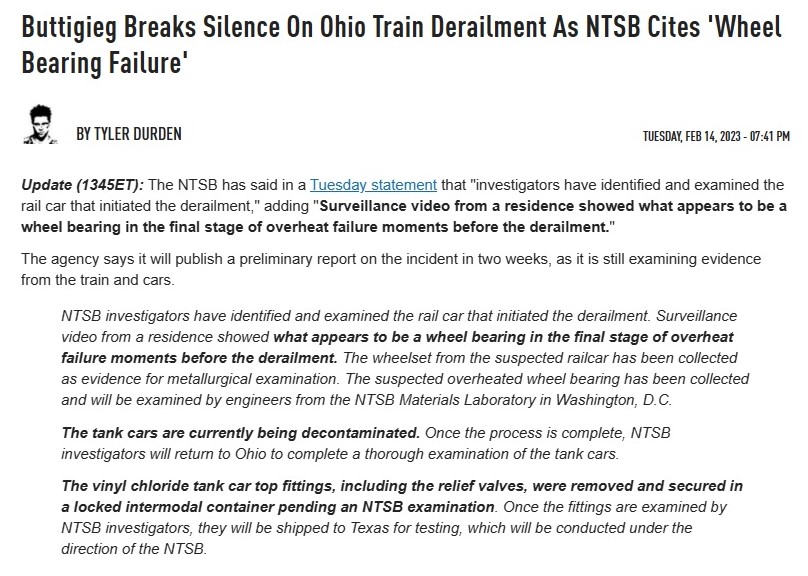Click the Tuesday, Feb 14, 2023 timestamp
Image resolution: width=808 pixels, height=576 pixels.
point(716,136)
